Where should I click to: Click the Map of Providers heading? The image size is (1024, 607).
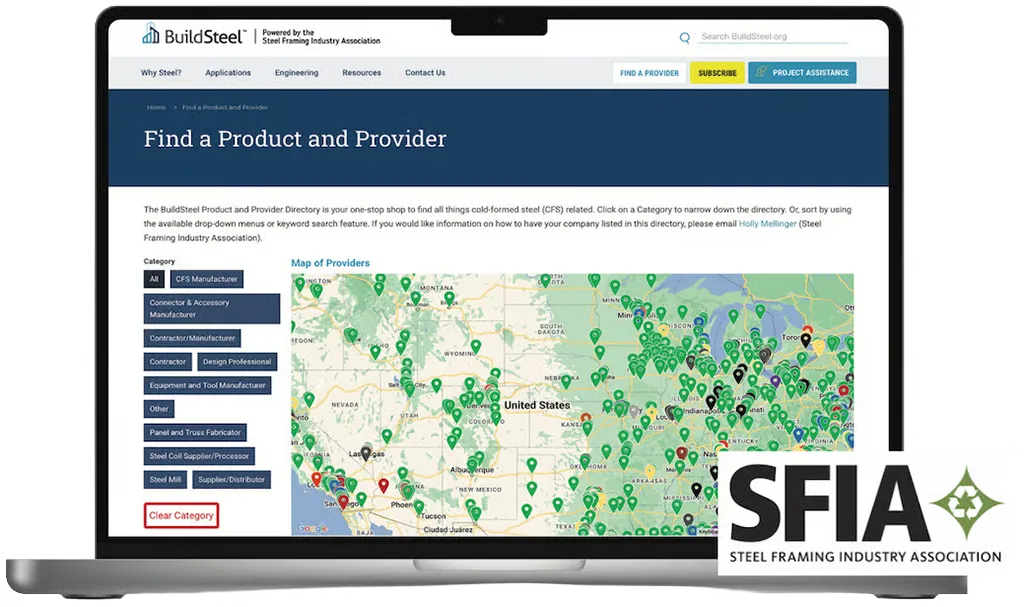[330, 263]
